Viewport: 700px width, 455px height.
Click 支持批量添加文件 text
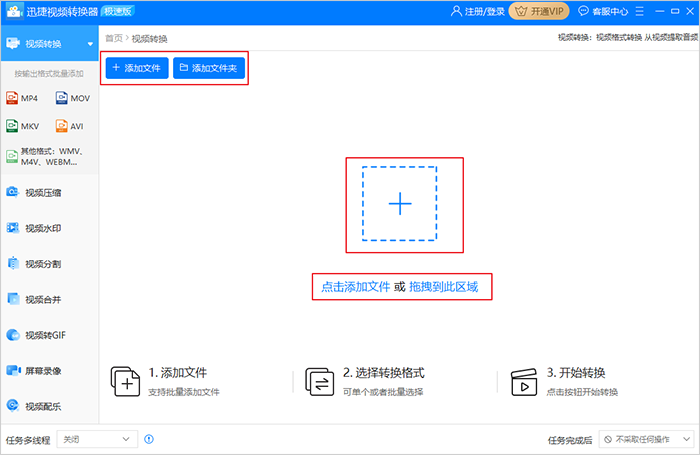184,392
